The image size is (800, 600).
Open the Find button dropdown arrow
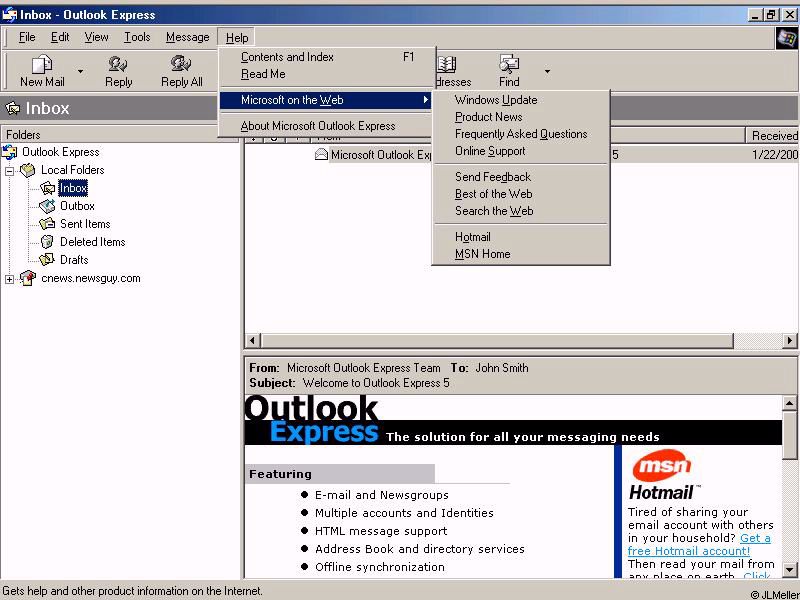547,72
